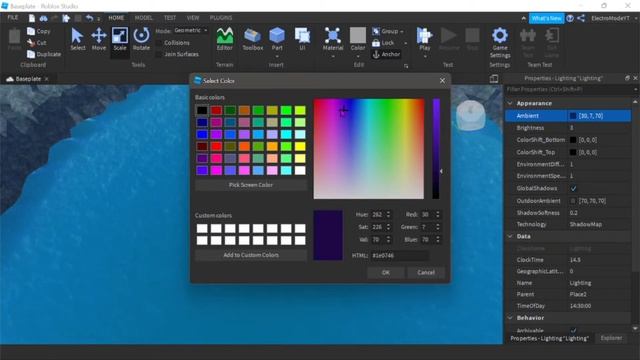Screen dimensions: 640x360
Task: Click Duplicate in Clipboard group
Action: coord(44,54)
